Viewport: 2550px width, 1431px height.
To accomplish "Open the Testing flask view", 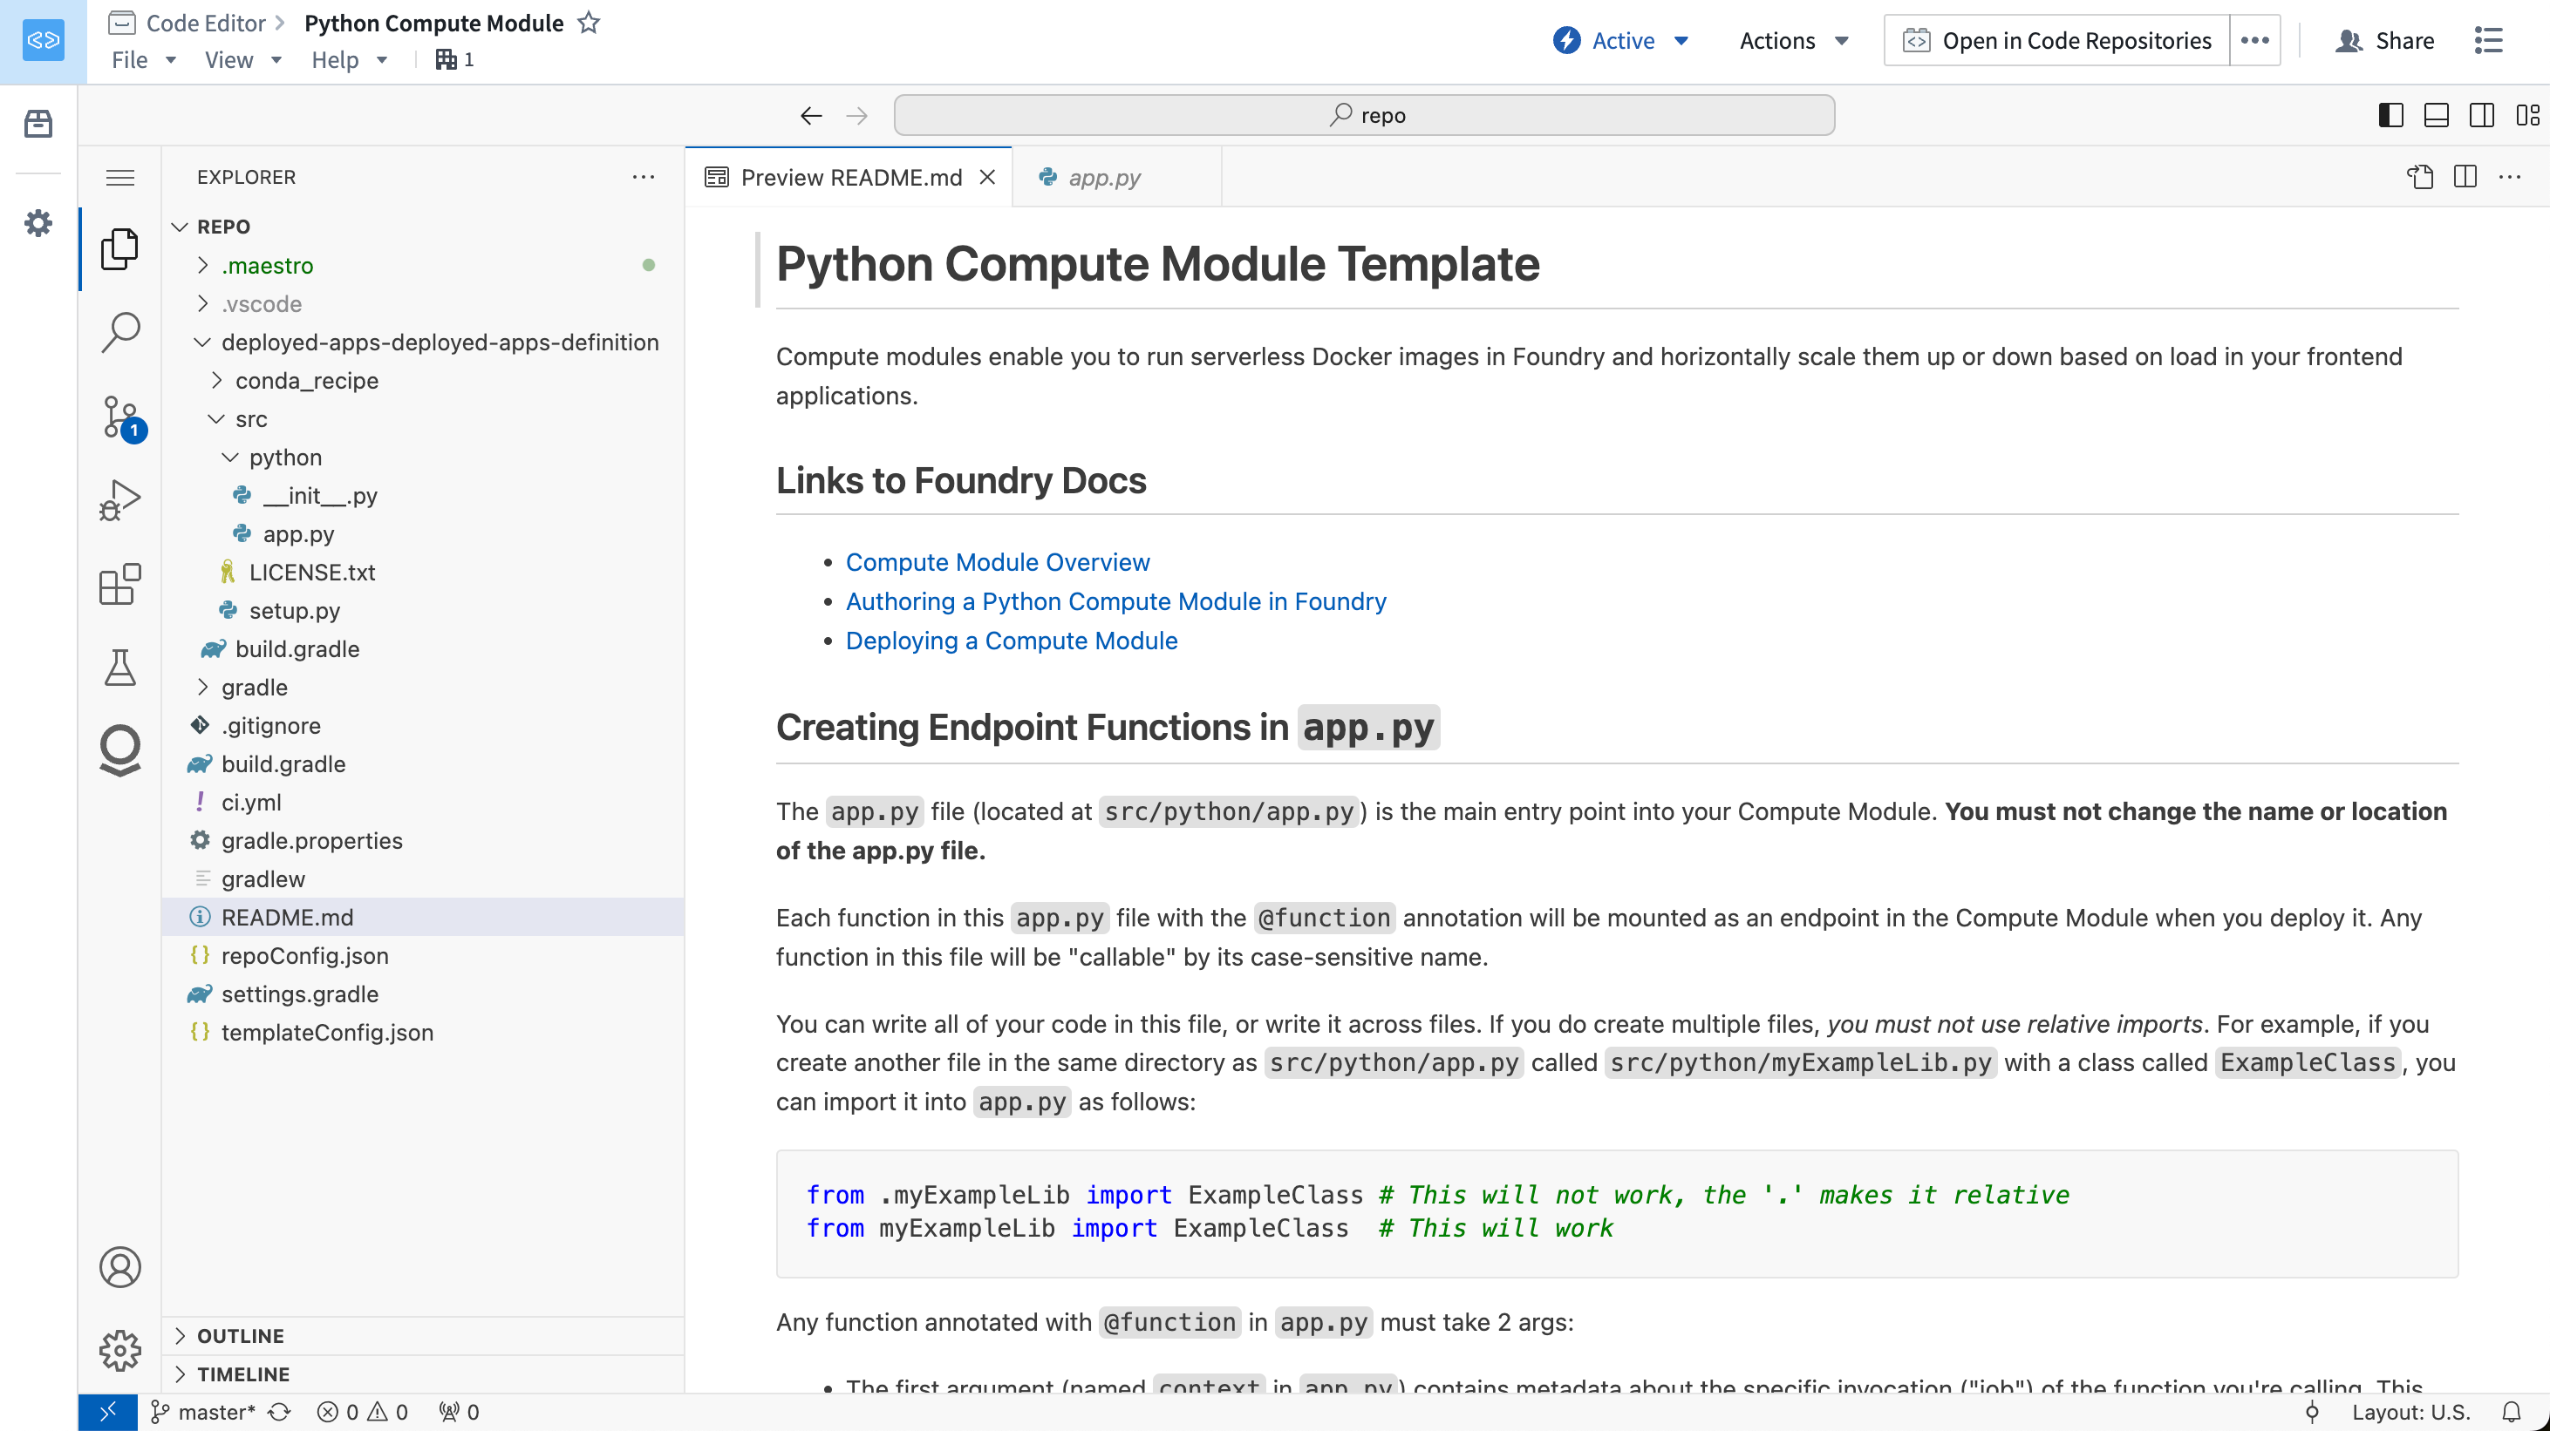I will (120, 667).
